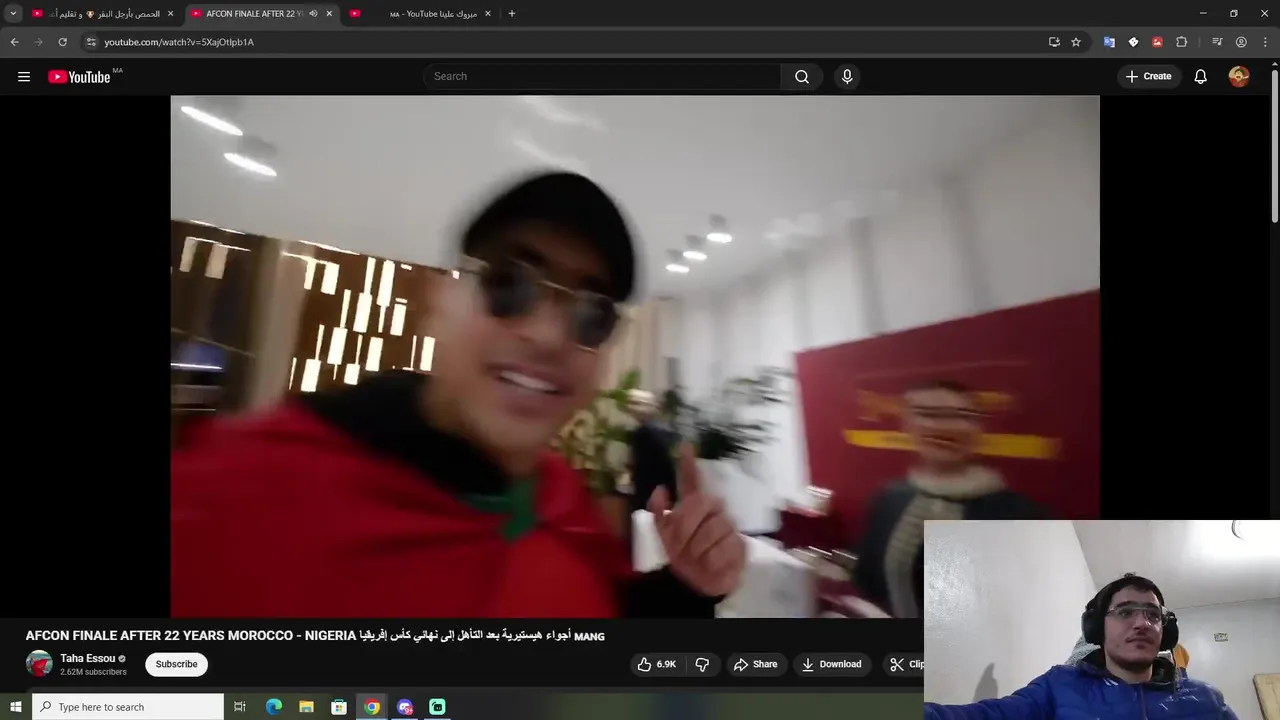Close the first YouTube tab
This screenshot has height=720, width=1280.
tap(170, 14)
